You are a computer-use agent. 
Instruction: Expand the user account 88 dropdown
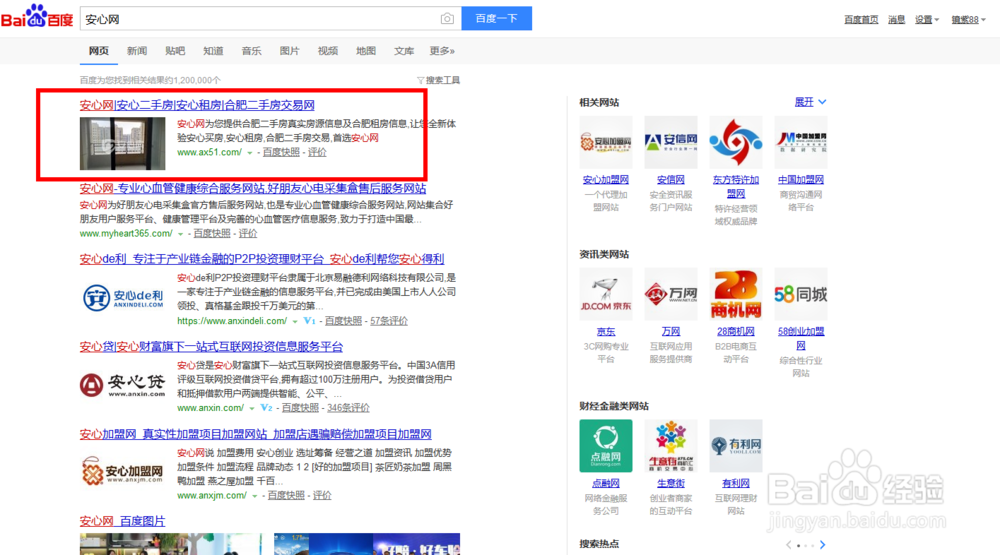click(x=968, y=20)
